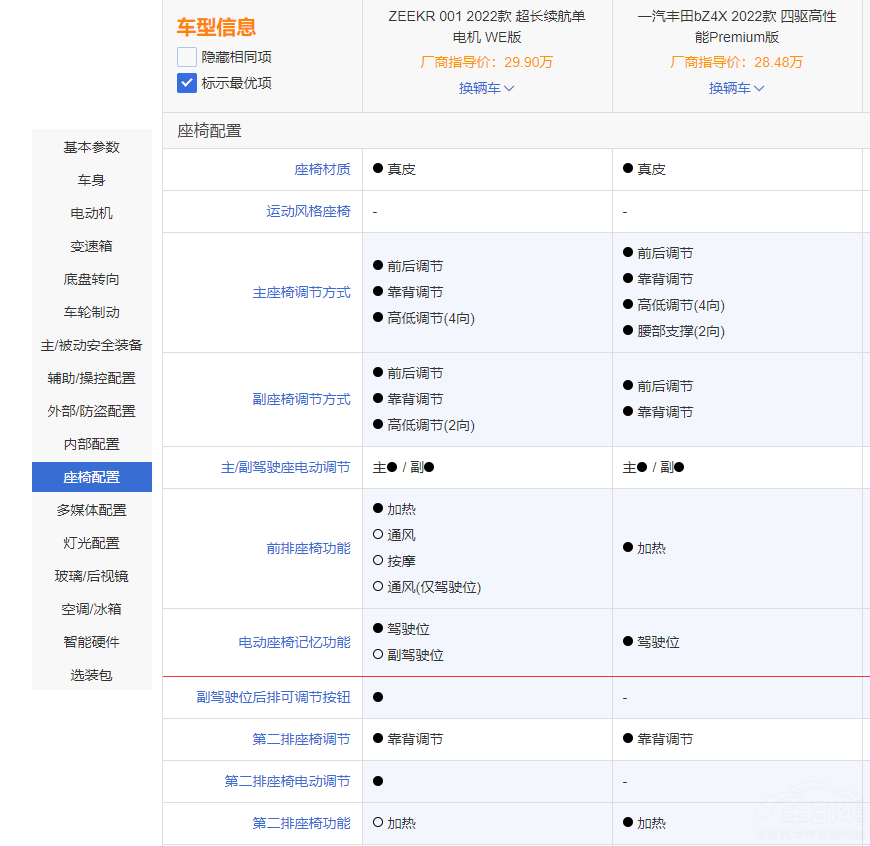Jump to 多媒体配置 section

pyautogui.click(x=92, y=510)
